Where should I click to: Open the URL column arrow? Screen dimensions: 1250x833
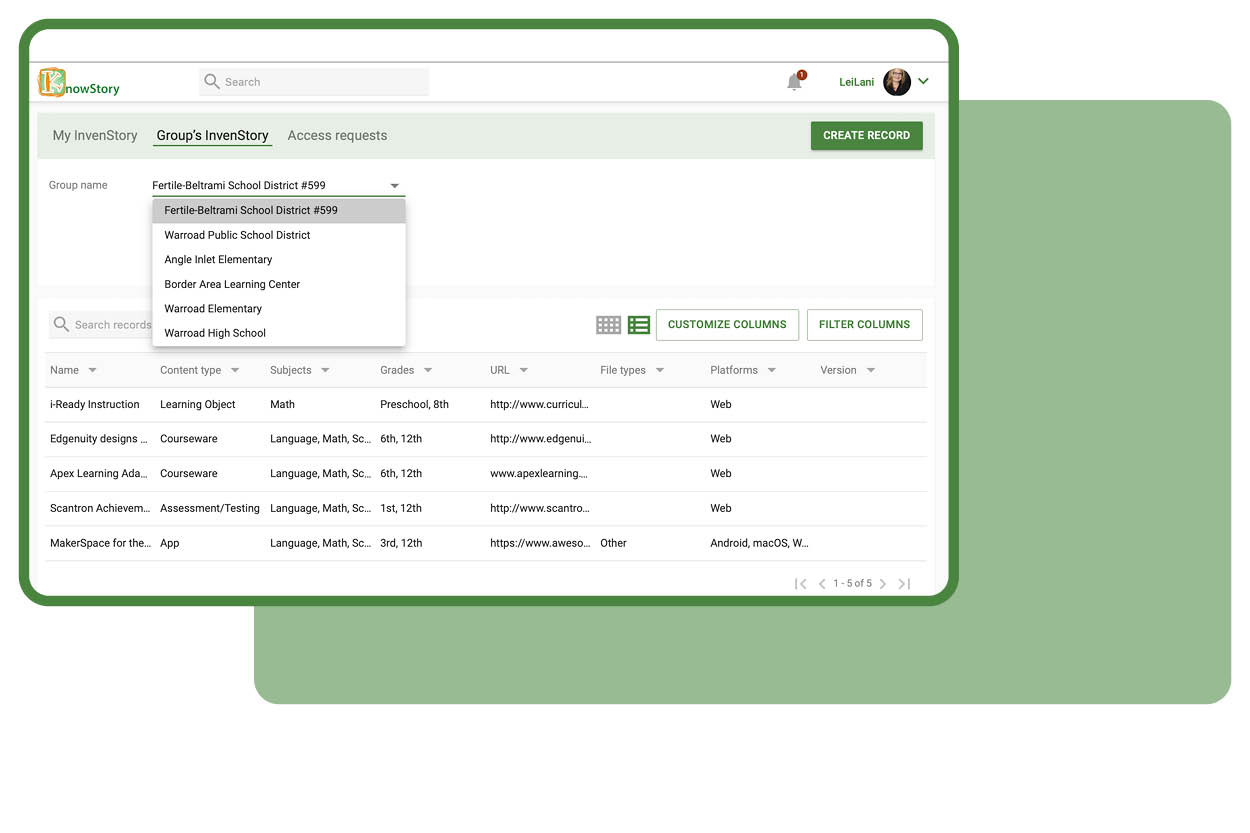(523, 370)
